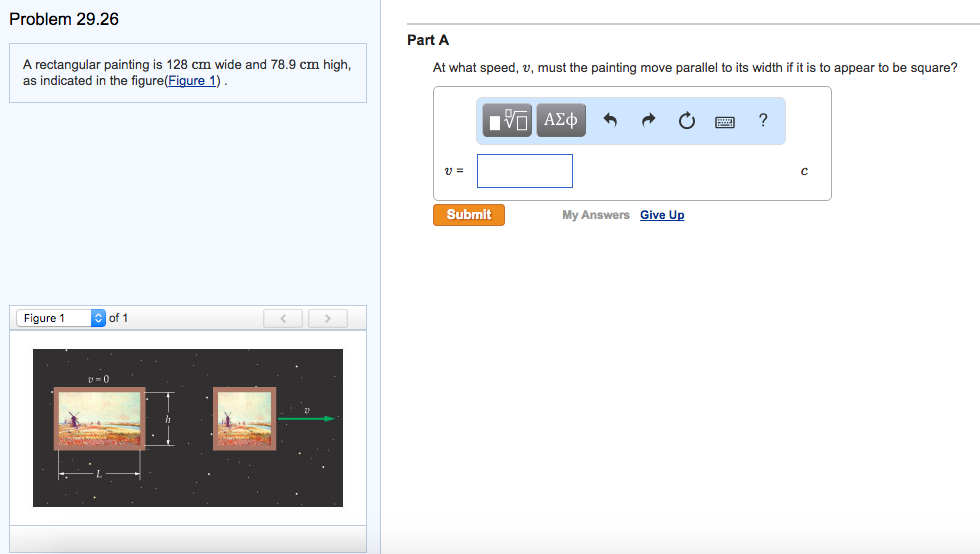
Task: Select the Part A heading
Action: coord(428,40)
